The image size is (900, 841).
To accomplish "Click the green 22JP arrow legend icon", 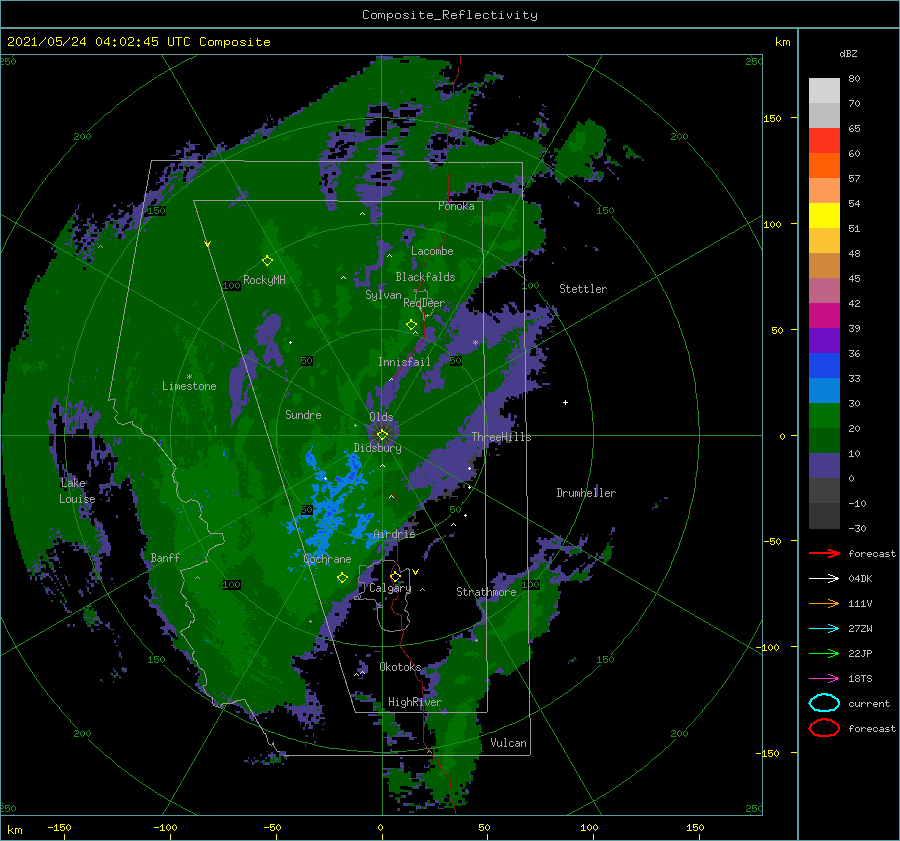I will 824,653.
